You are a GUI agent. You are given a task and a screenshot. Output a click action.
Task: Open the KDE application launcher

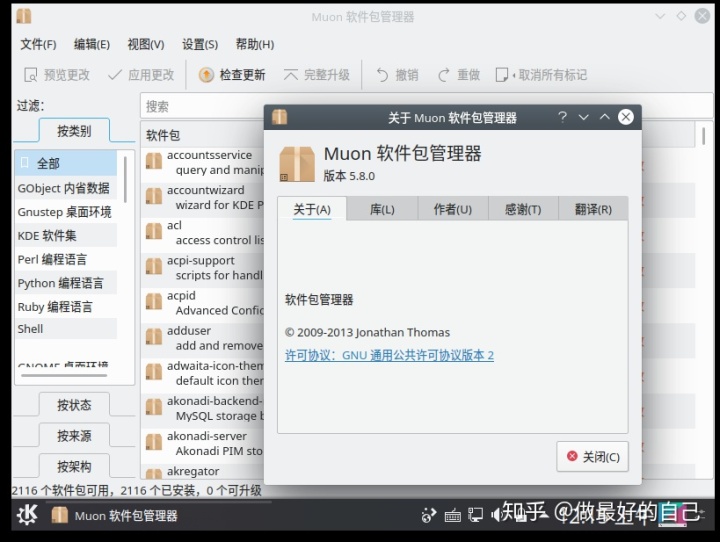(27, 515)
